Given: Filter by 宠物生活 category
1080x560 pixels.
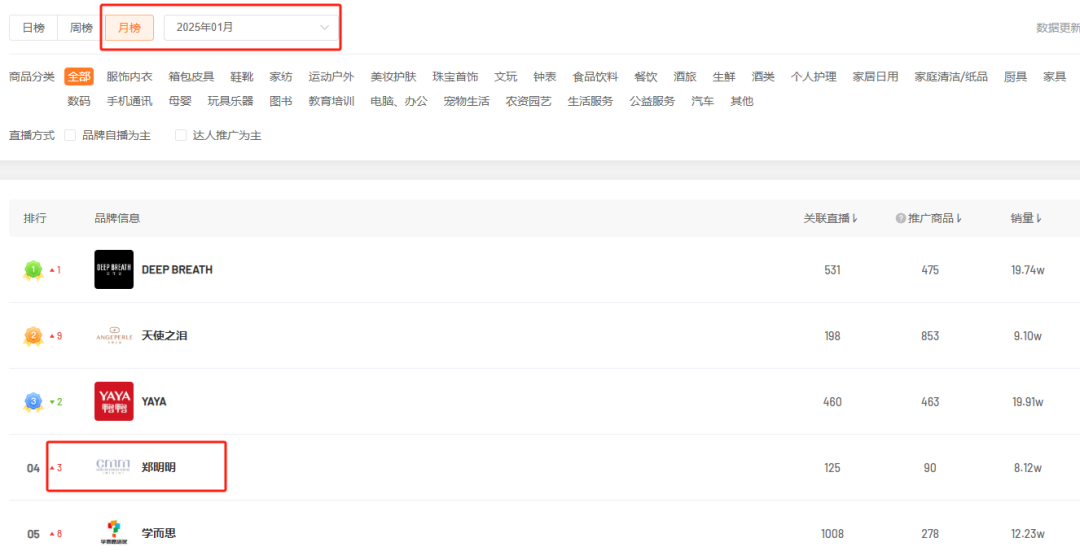Looking at the screenshot, I should coord(466,101).
